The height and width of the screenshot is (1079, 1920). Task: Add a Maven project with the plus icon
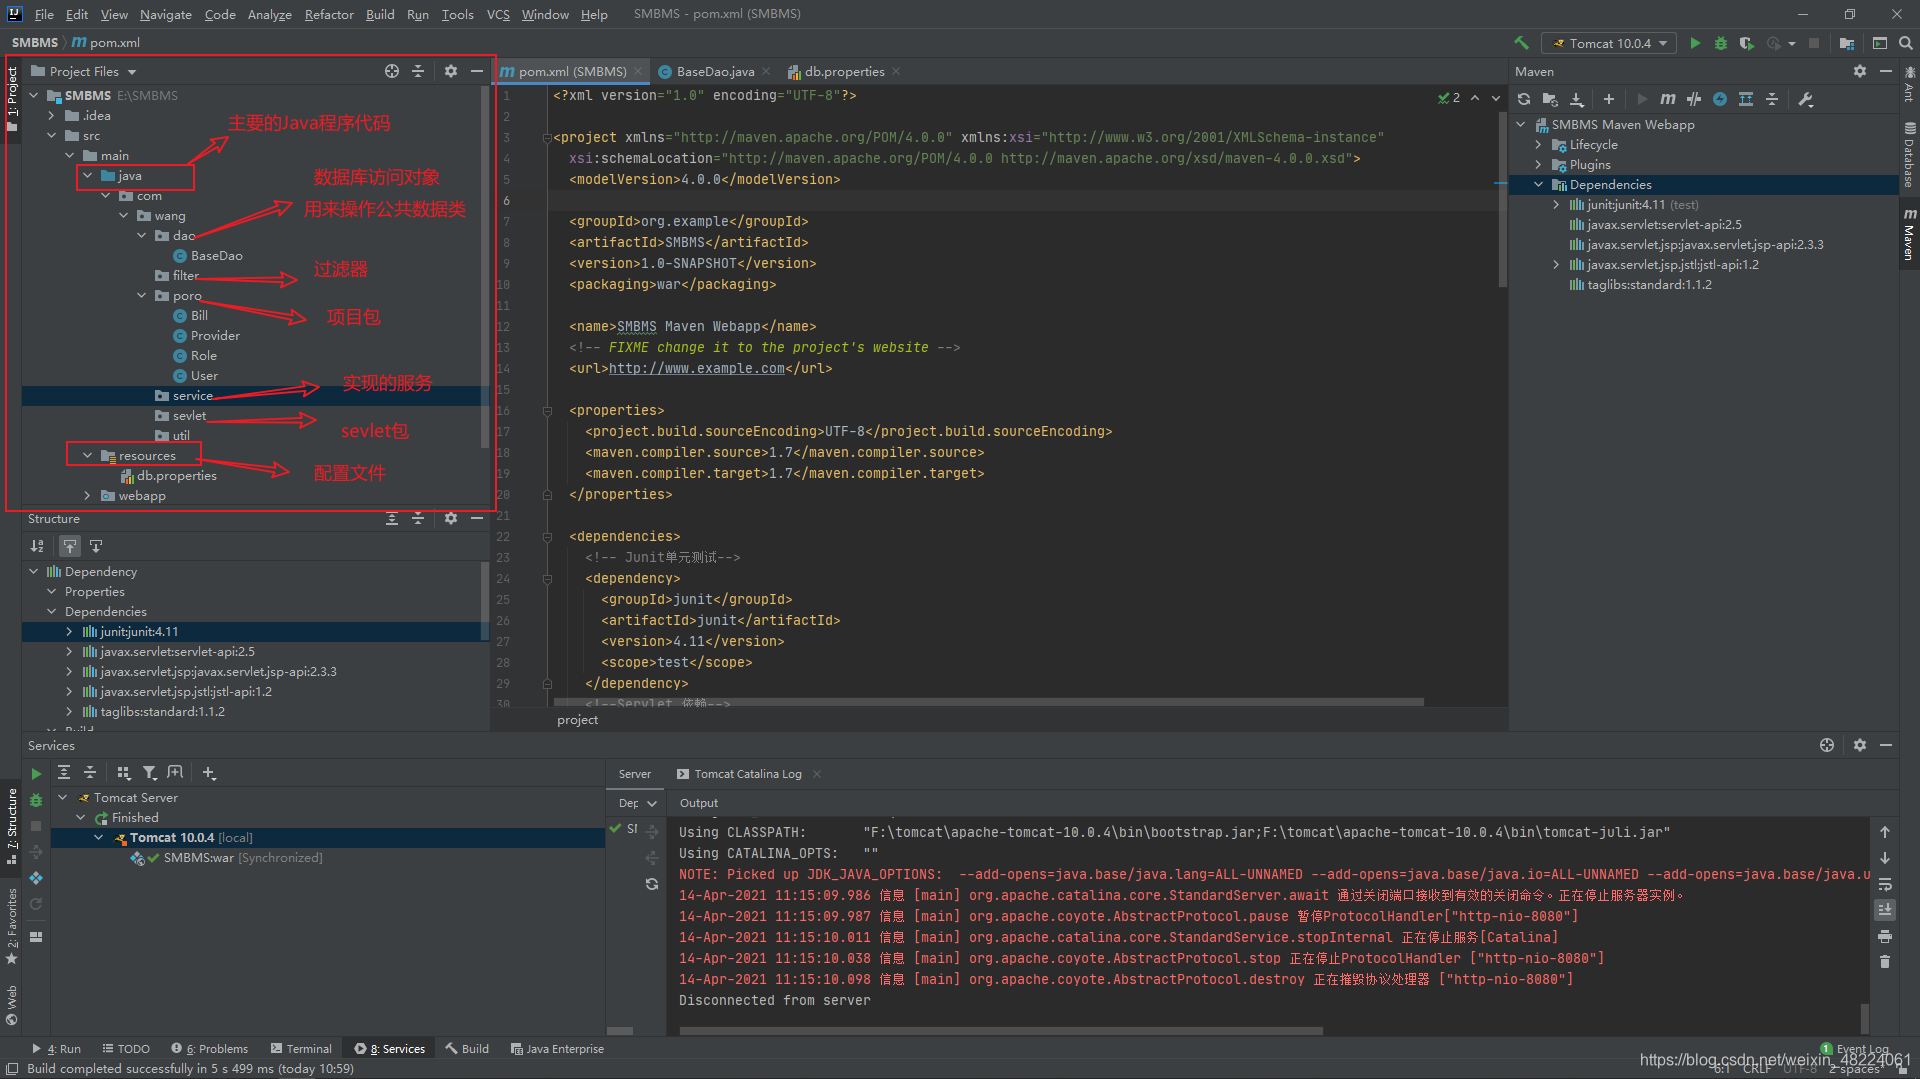[x=1608, y=99]
